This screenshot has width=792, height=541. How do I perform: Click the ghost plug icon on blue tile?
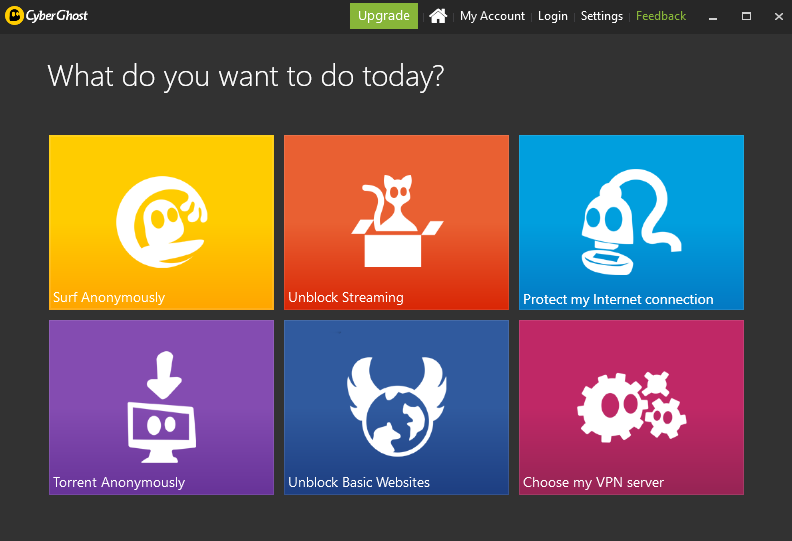pos(631,222)
